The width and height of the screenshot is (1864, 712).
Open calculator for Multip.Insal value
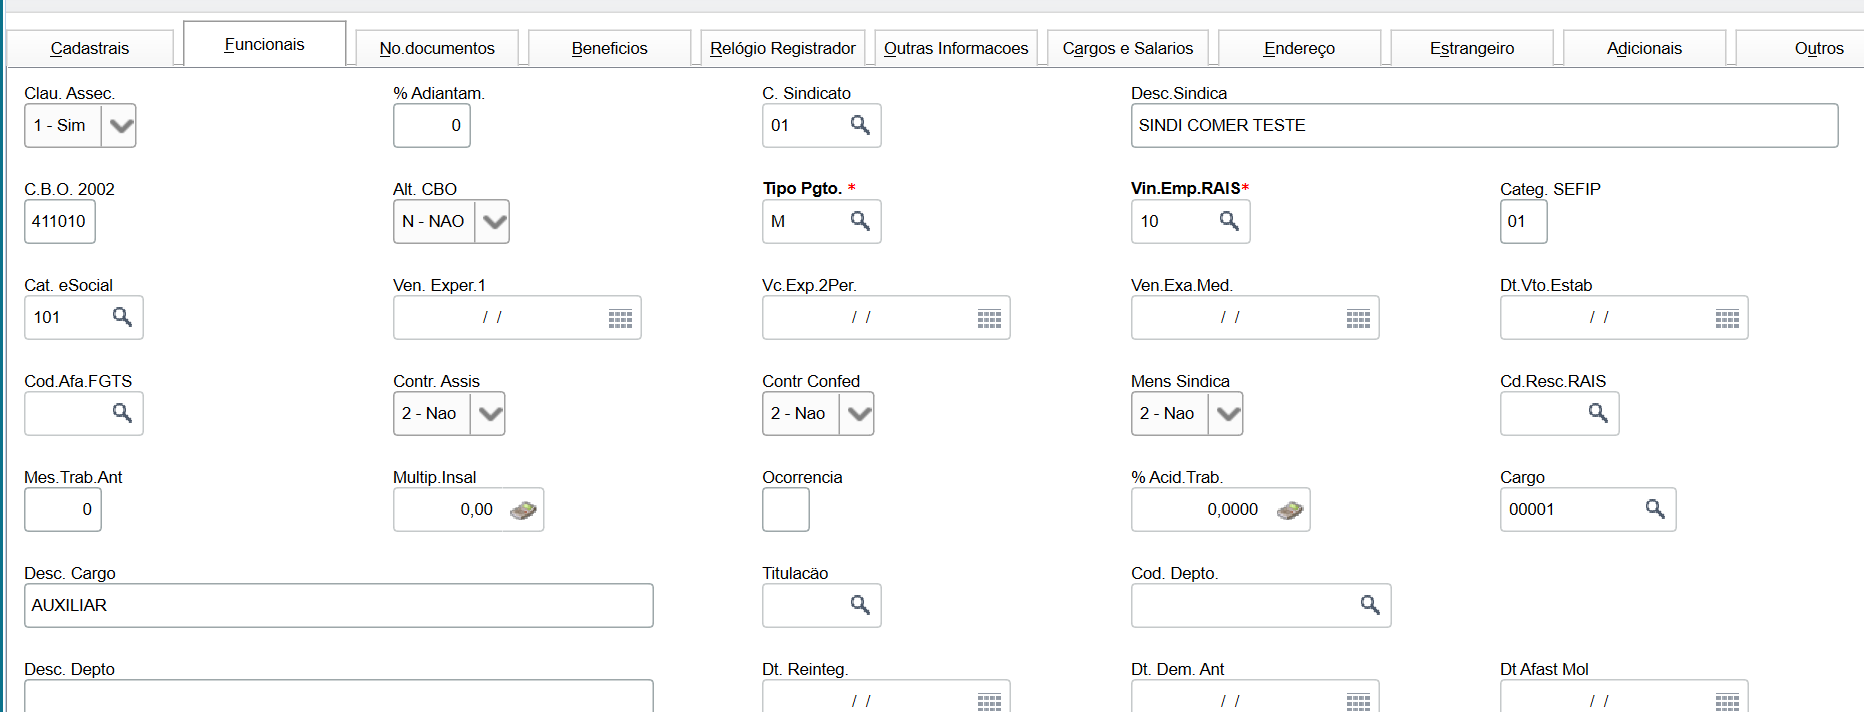tap(523, 510)
